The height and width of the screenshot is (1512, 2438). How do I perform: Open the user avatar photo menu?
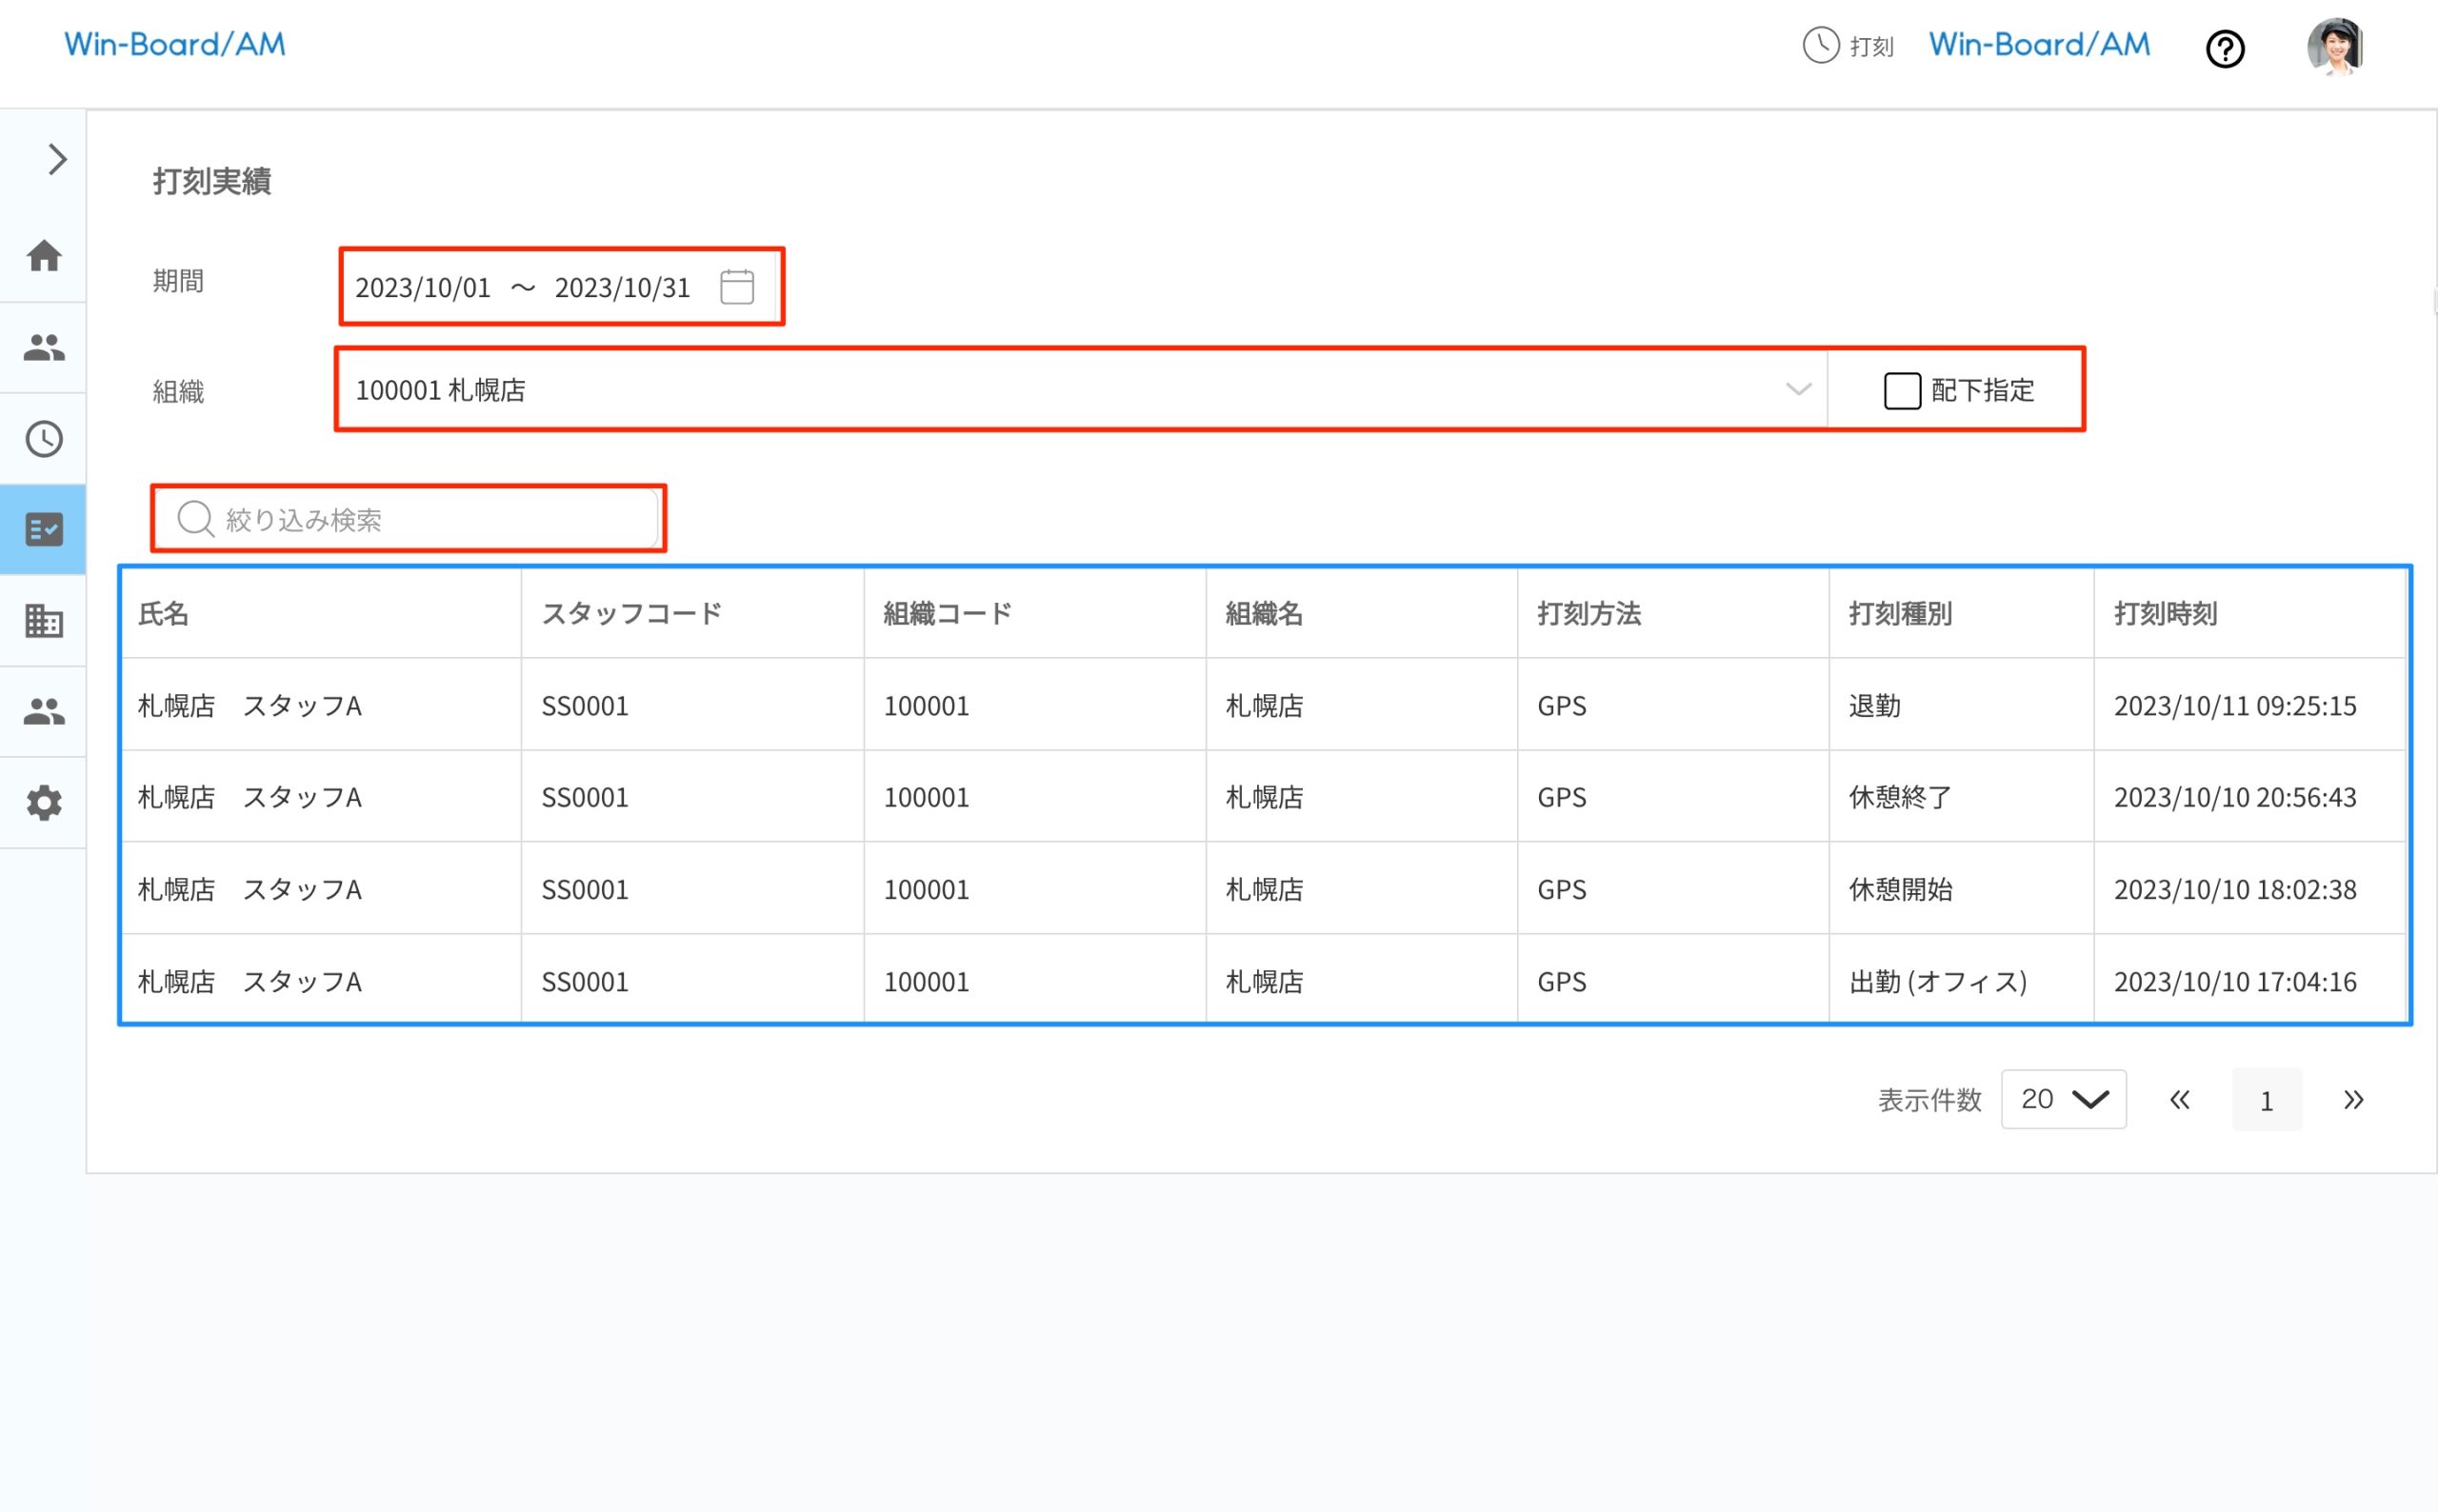[2335, 46]
